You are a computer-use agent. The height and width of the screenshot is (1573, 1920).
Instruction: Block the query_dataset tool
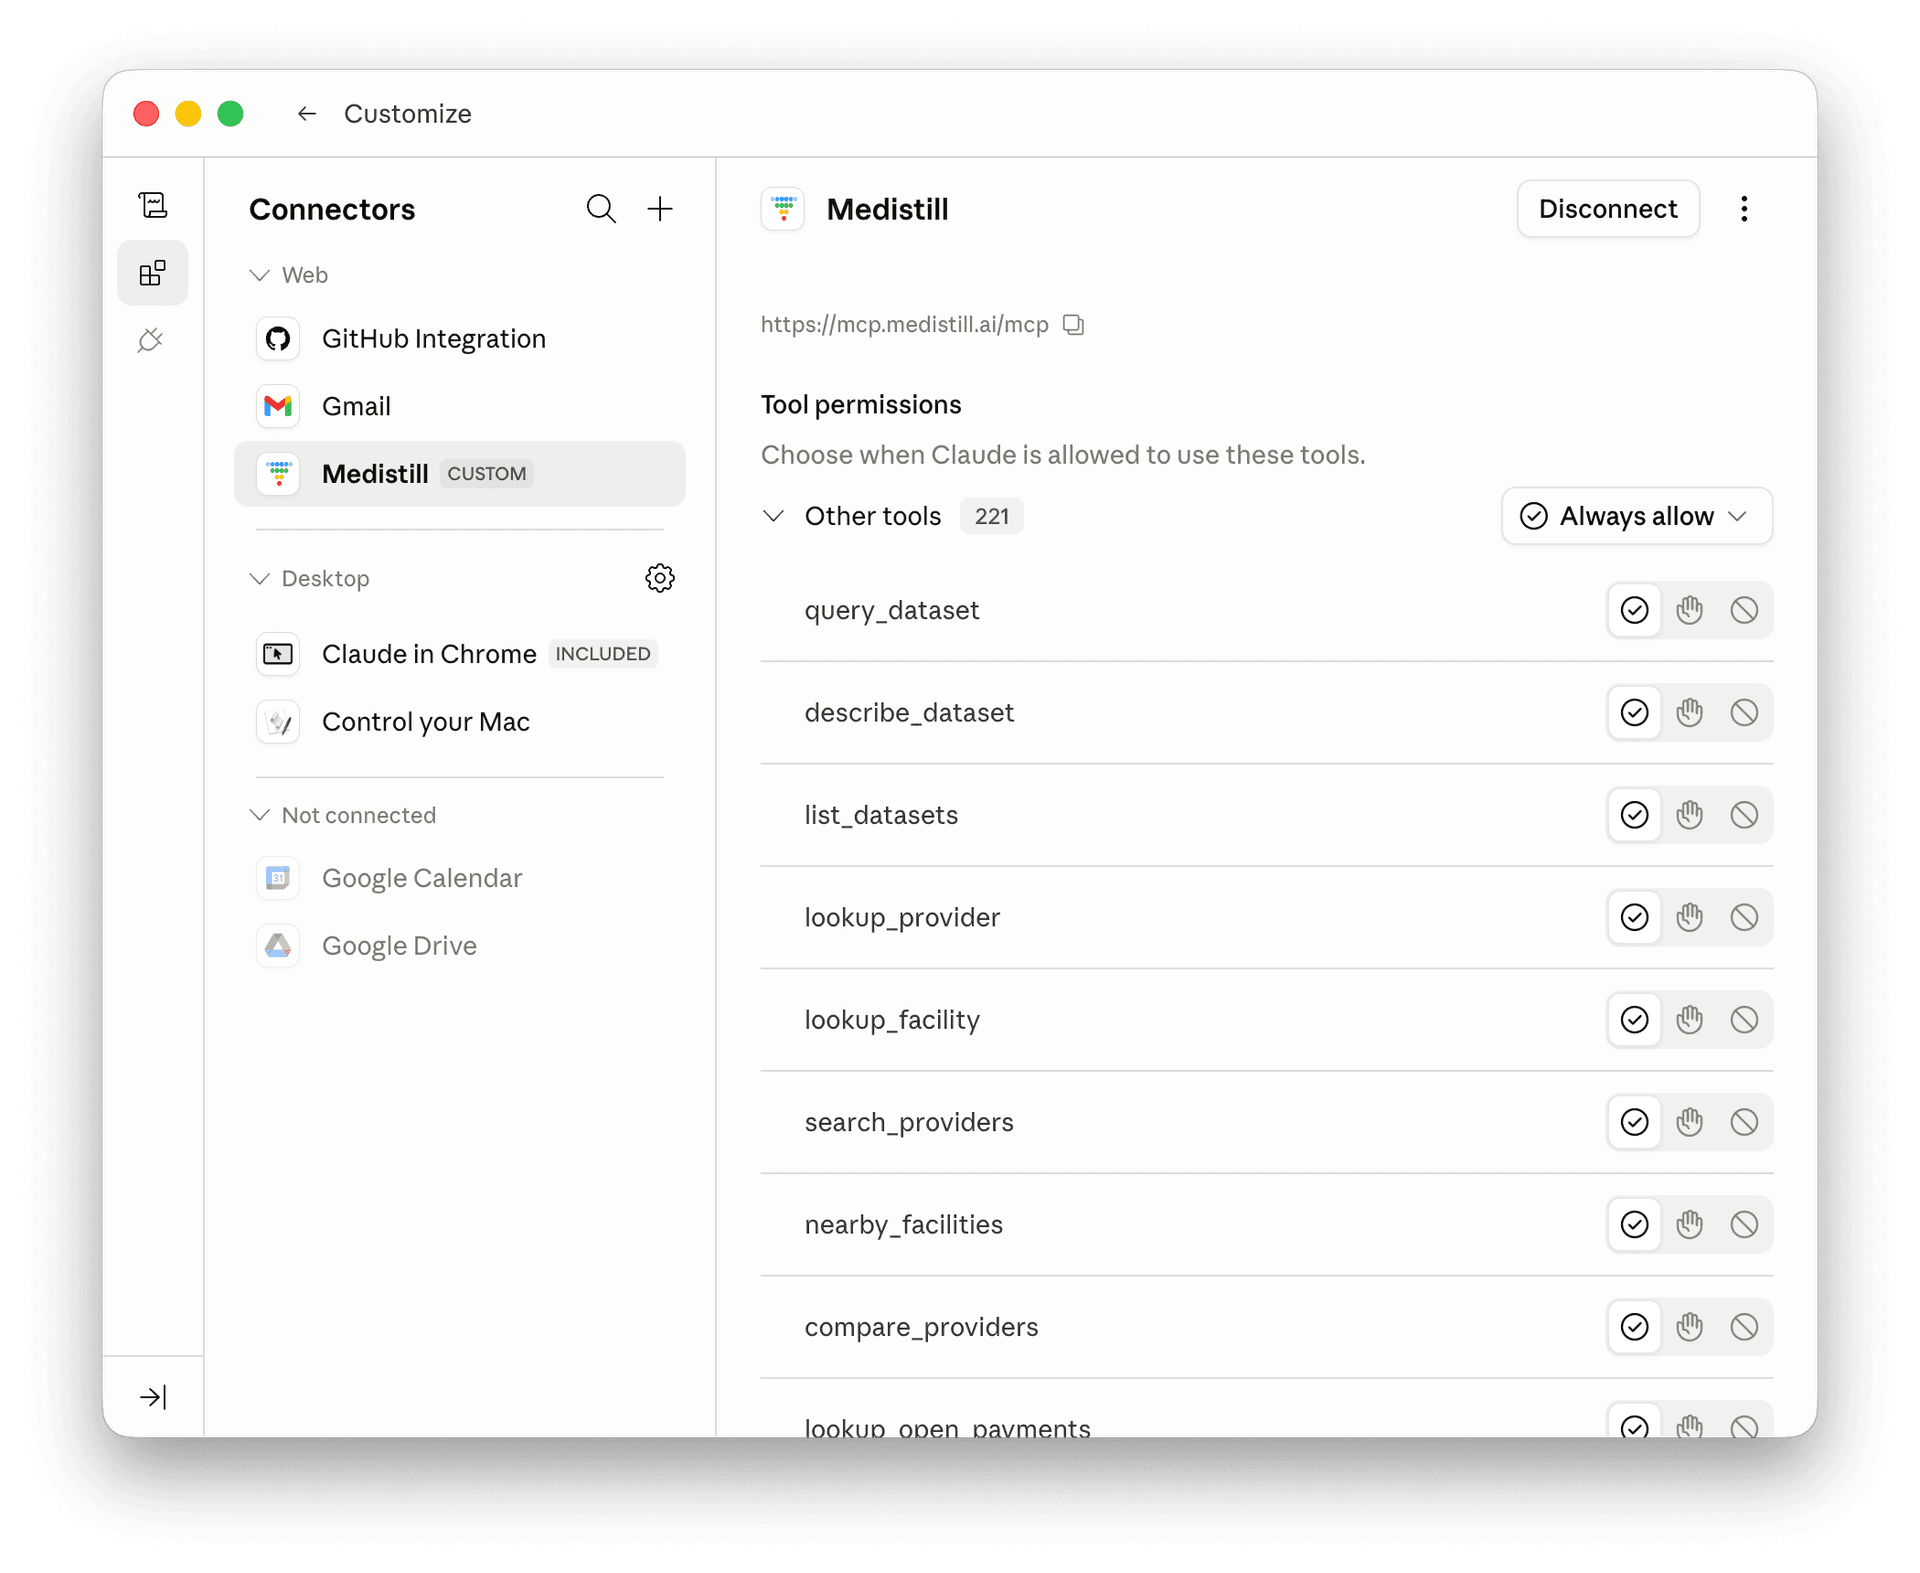pos(1744,610)
